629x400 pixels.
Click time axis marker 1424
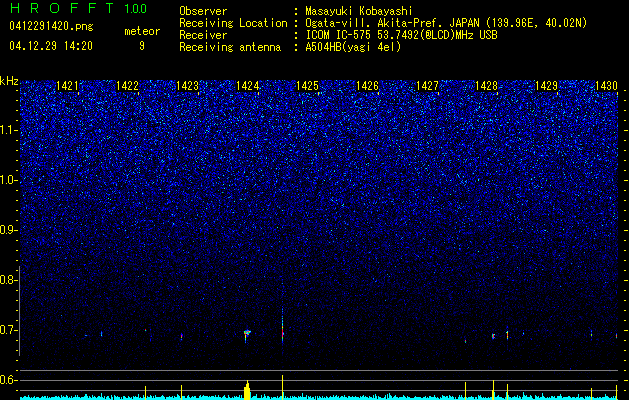248,86
